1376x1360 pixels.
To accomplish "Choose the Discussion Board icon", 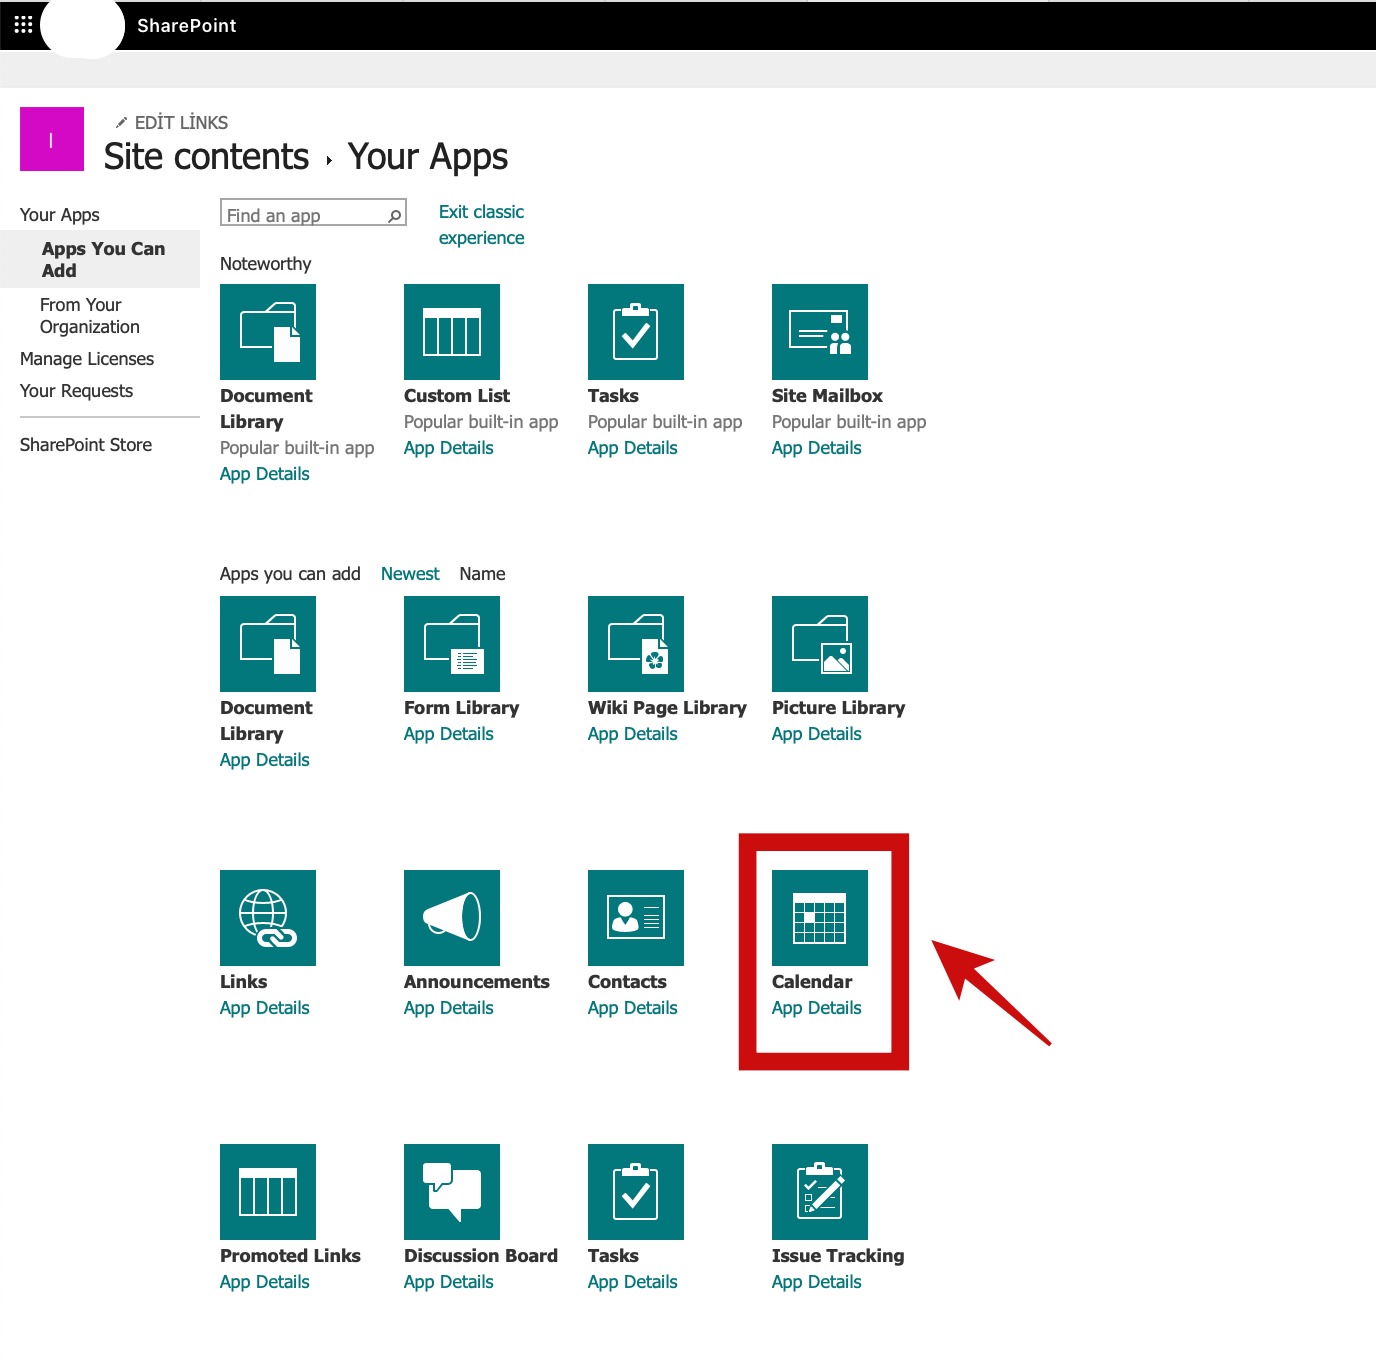I will pos(451,1192).
